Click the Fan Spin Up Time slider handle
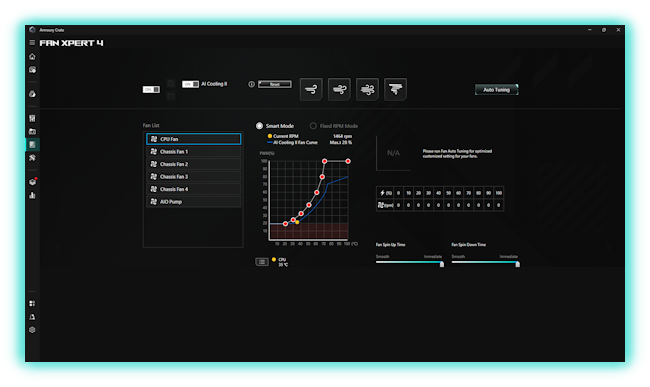650x387 pixels. [442, 264]
